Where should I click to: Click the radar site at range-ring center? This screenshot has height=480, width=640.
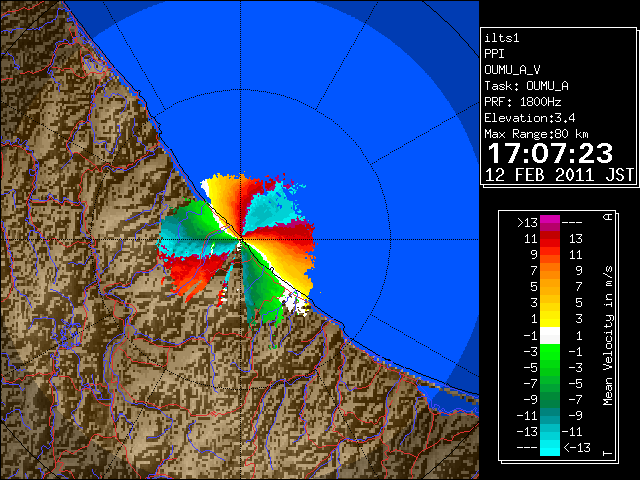pyautogui.click(x=241, y=239)
